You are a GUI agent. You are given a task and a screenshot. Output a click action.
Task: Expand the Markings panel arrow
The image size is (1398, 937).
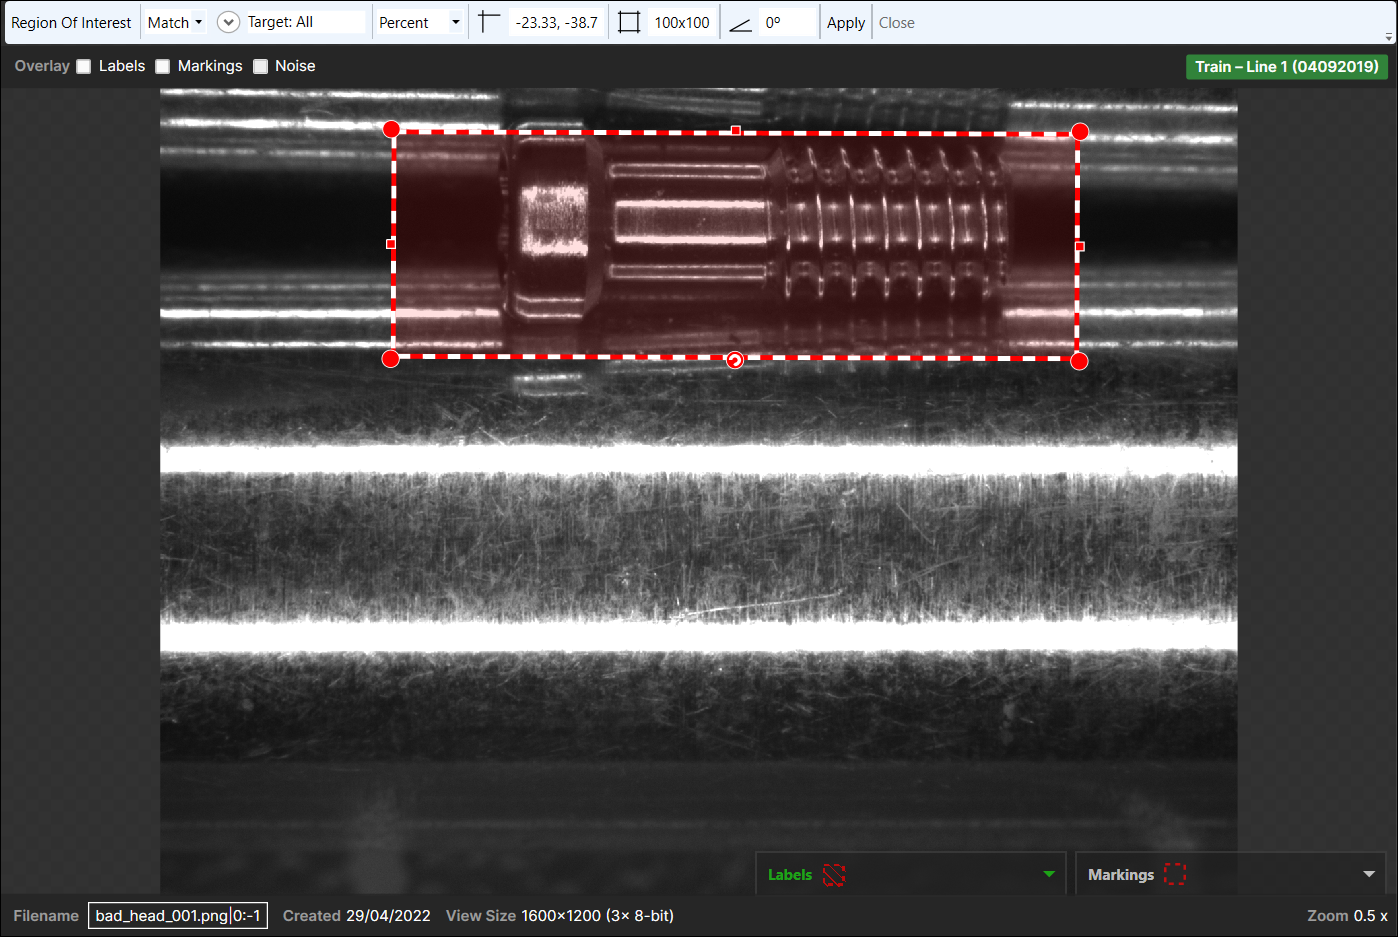point(1369,875)
